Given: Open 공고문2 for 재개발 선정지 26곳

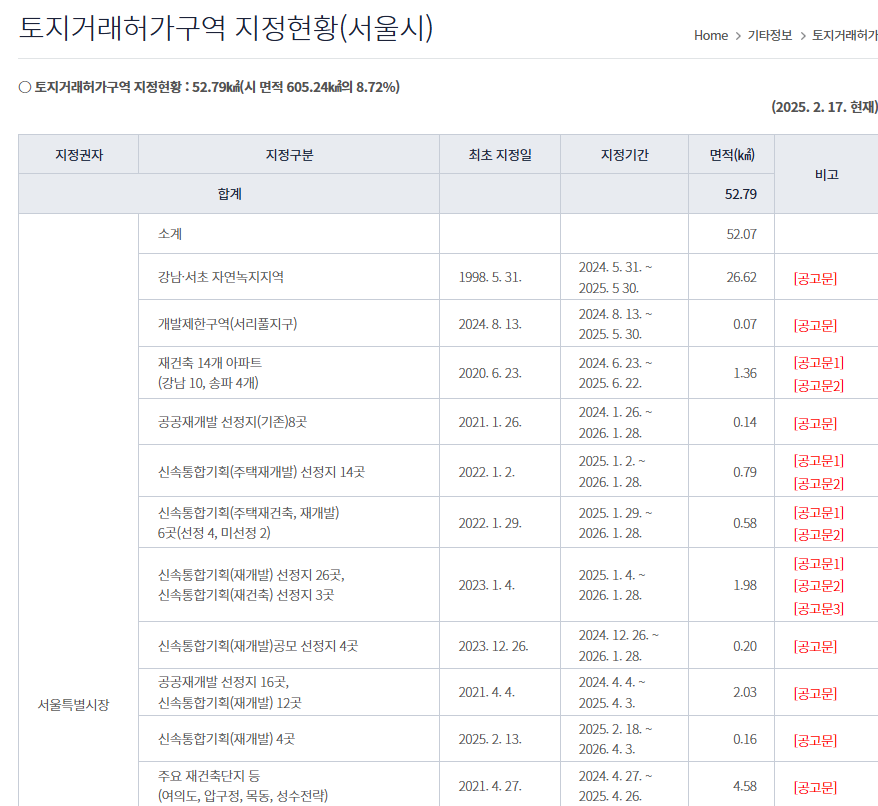Looking at the screenshot, I should [x=819, y=585].
